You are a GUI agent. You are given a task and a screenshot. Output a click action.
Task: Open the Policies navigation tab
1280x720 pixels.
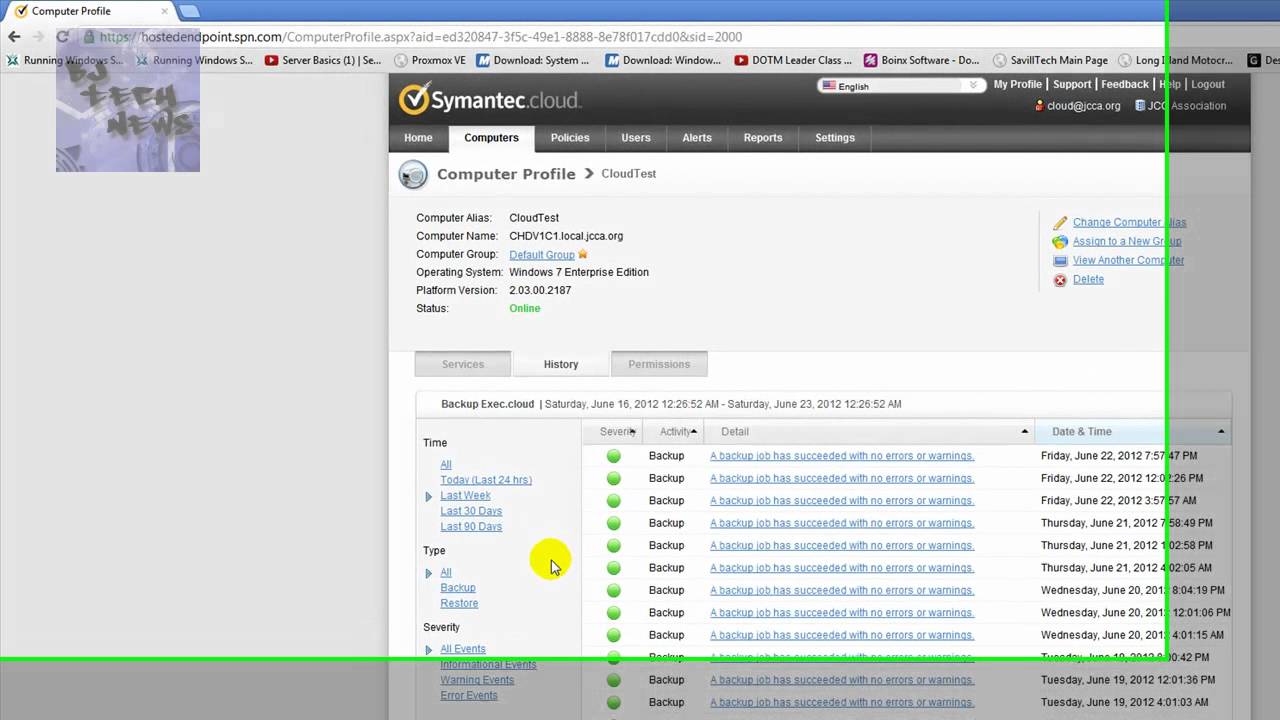(570, 138)
